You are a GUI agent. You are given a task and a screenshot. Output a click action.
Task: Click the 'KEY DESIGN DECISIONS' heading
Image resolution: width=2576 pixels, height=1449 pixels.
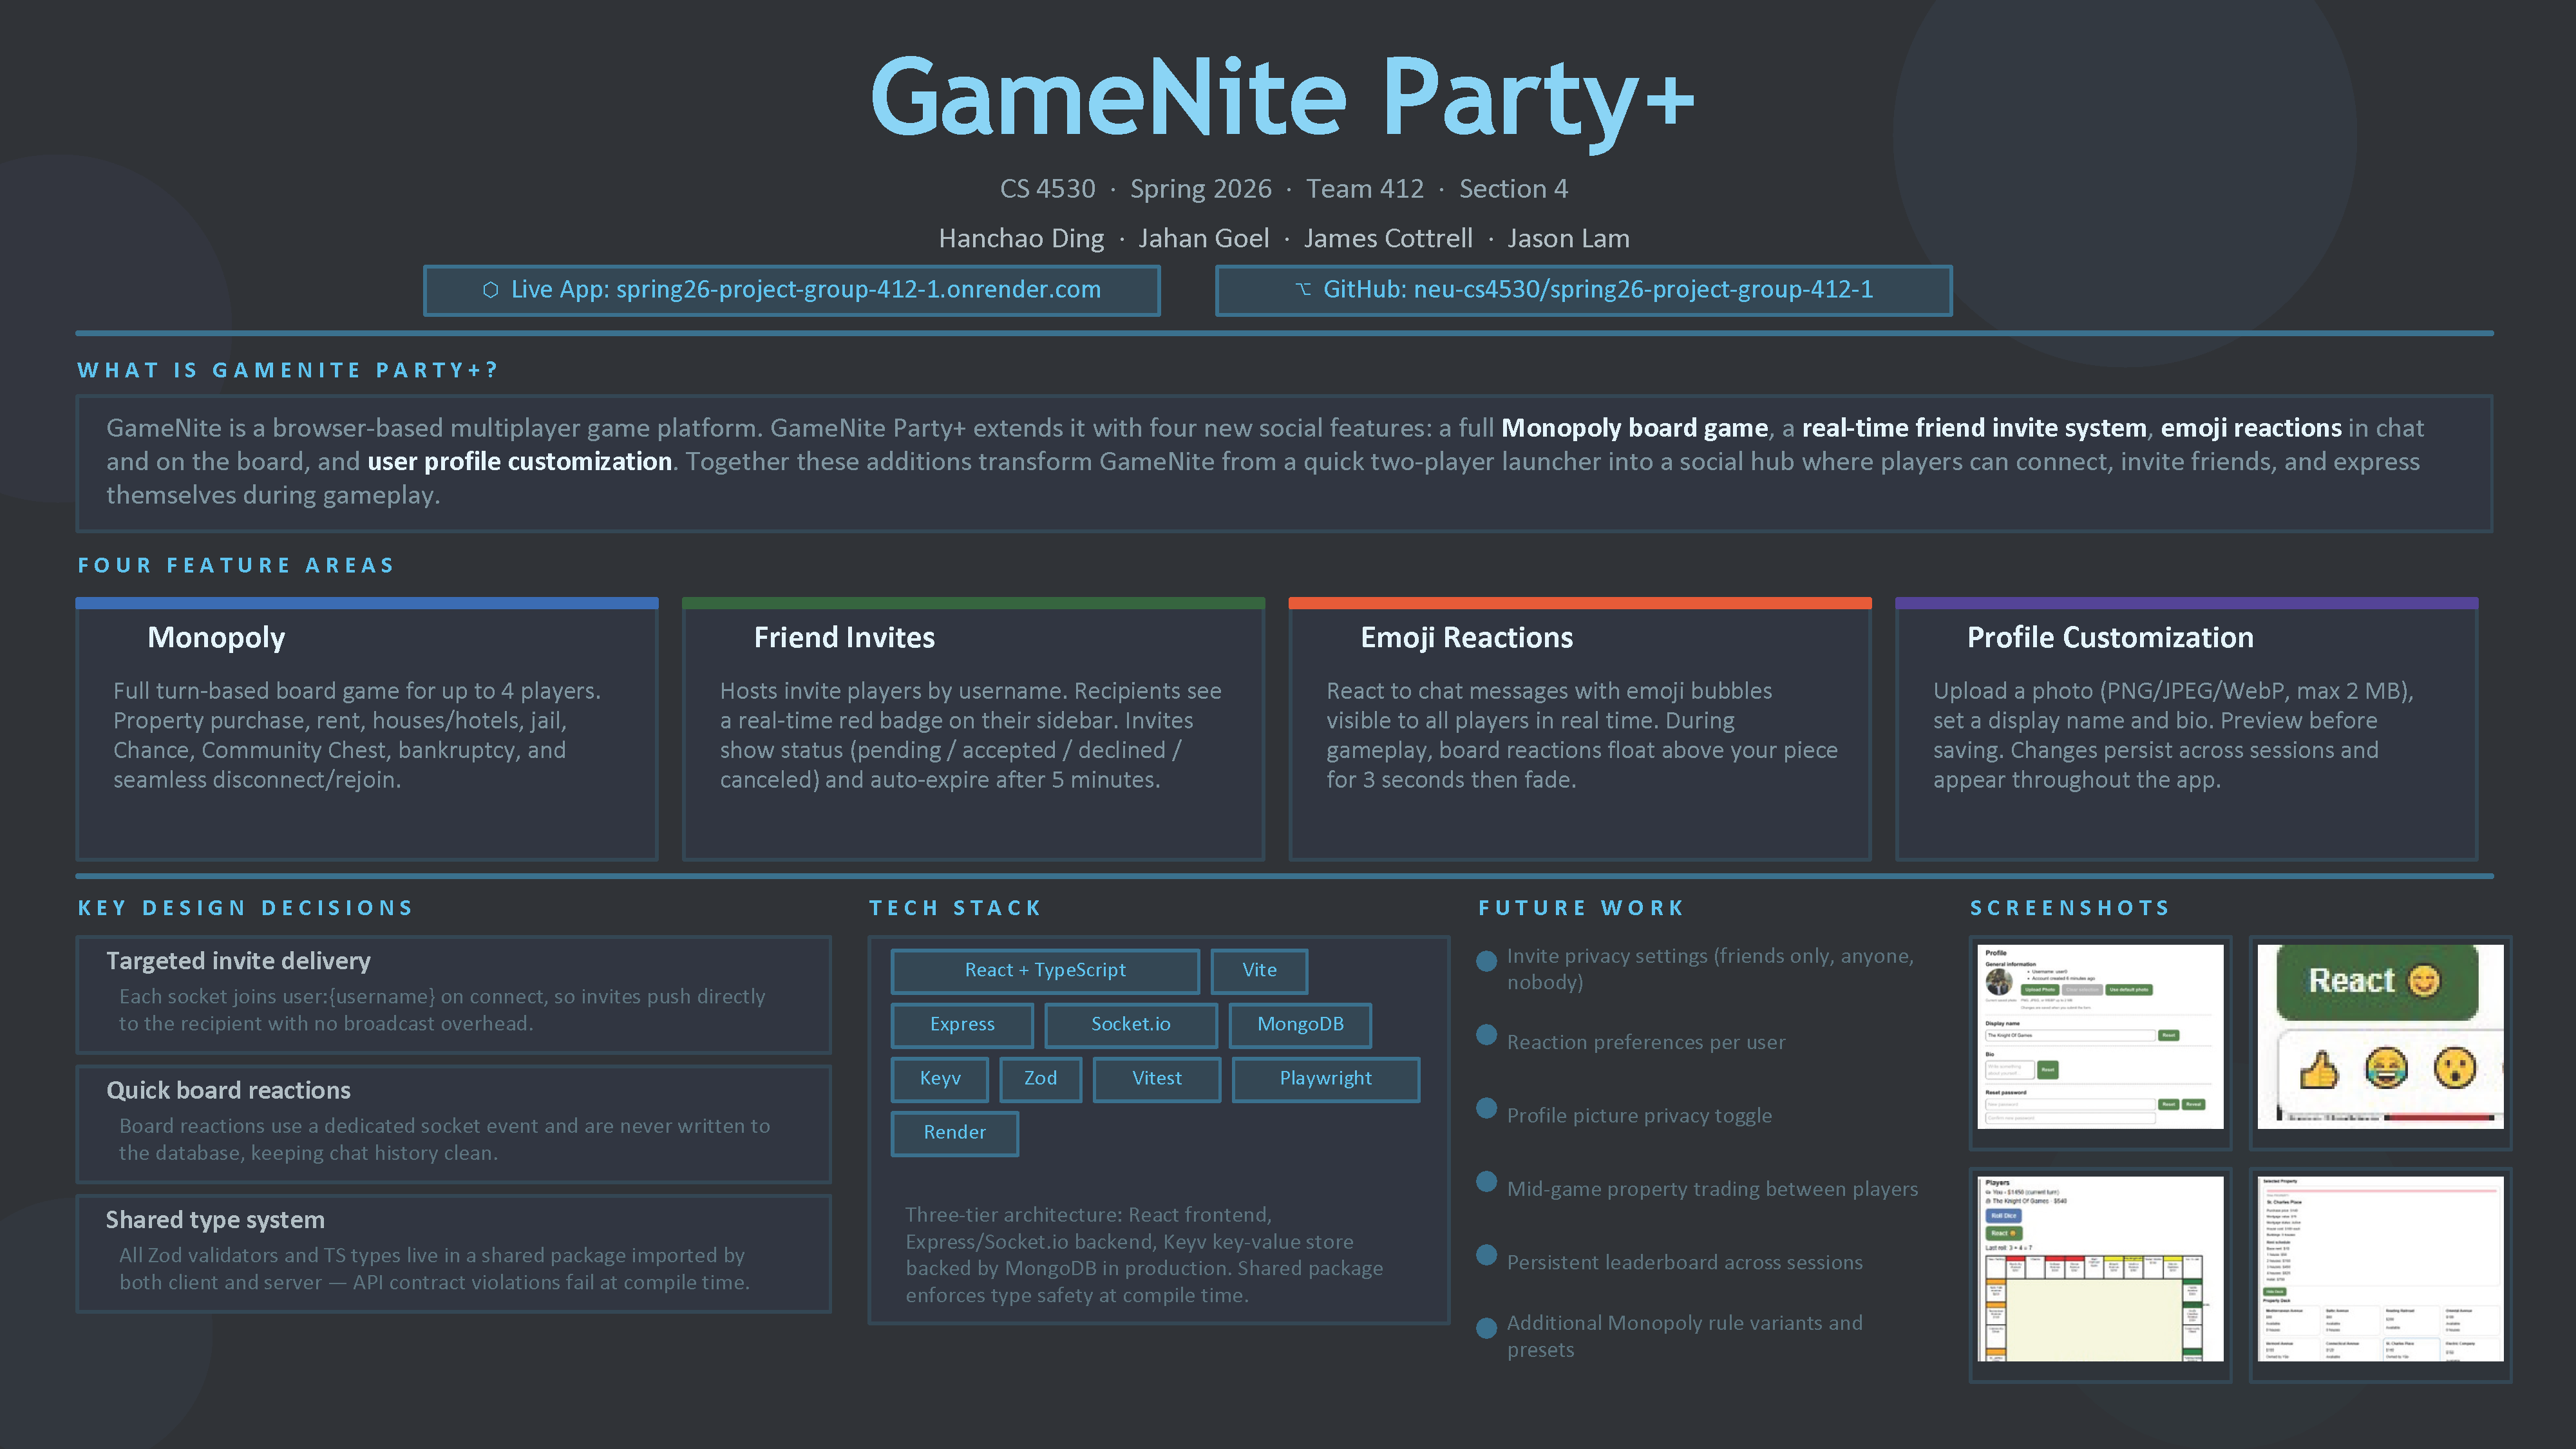coord(245,909)
